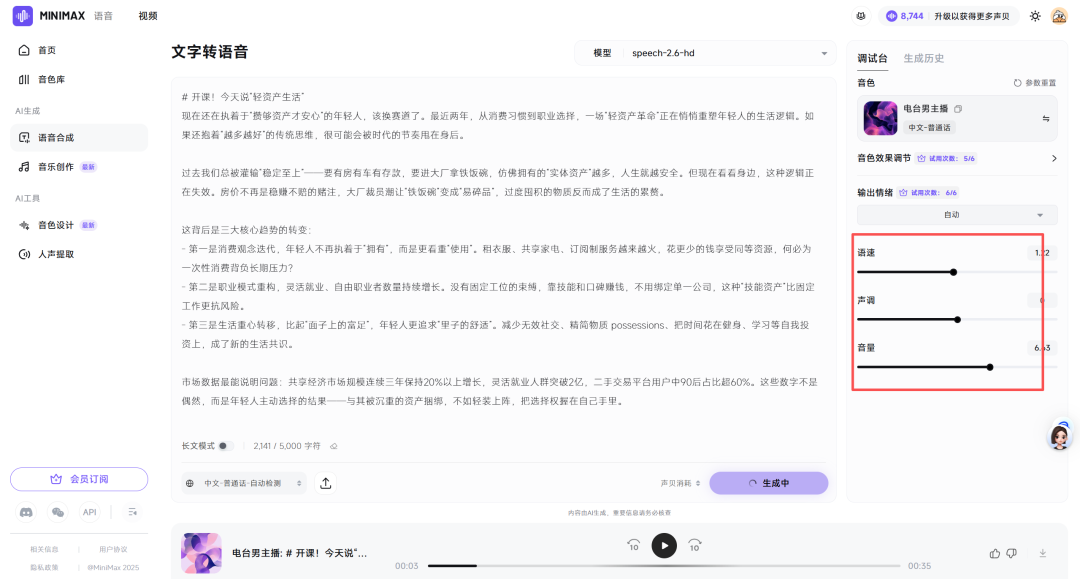
Task: Click the Discord icon
Action: coord(26,512)
